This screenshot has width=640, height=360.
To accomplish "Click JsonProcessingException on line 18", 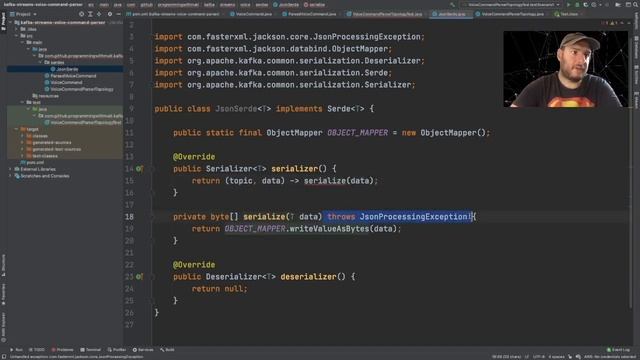I will [414, 217].
